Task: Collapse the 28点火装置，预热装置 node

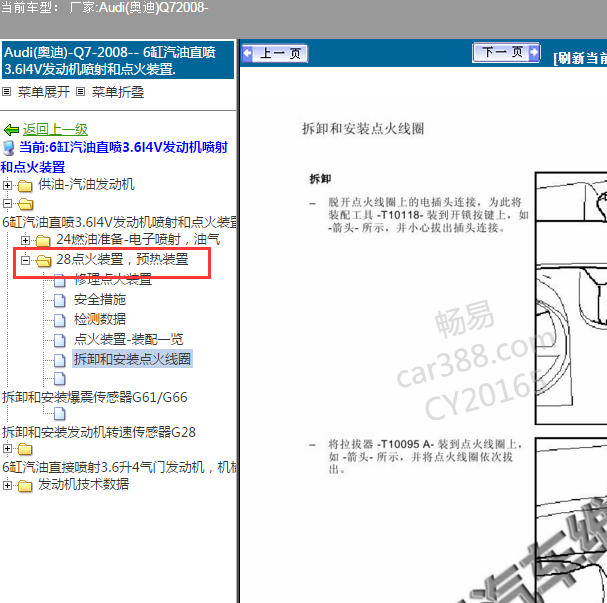Action: [25, 260]
